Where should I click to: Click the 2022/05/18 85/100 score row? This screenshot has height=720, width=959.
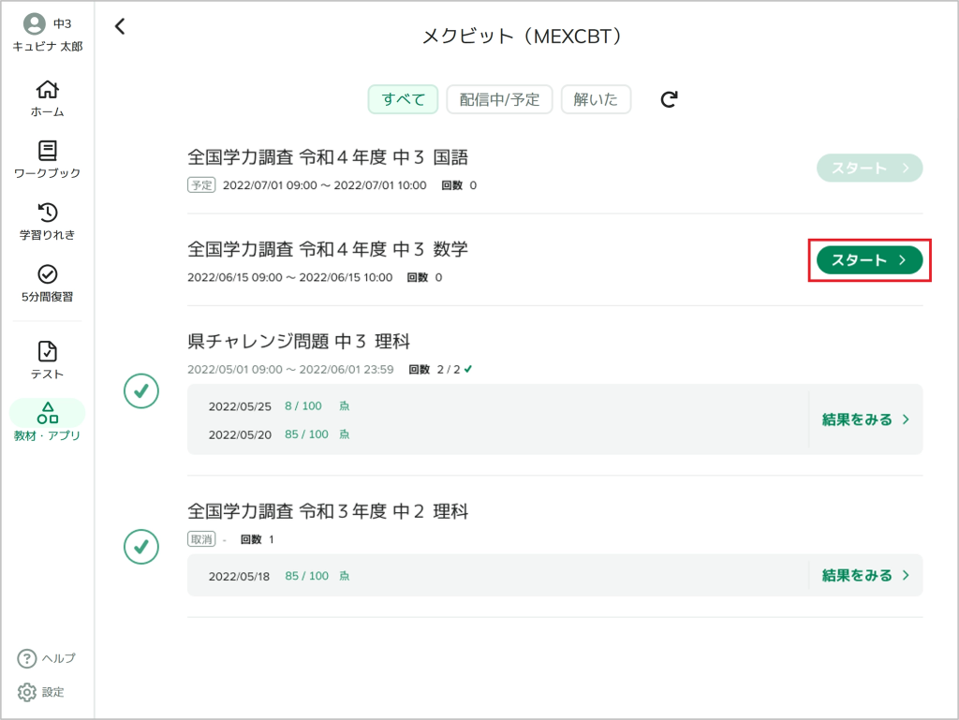[x=279, y=576]
